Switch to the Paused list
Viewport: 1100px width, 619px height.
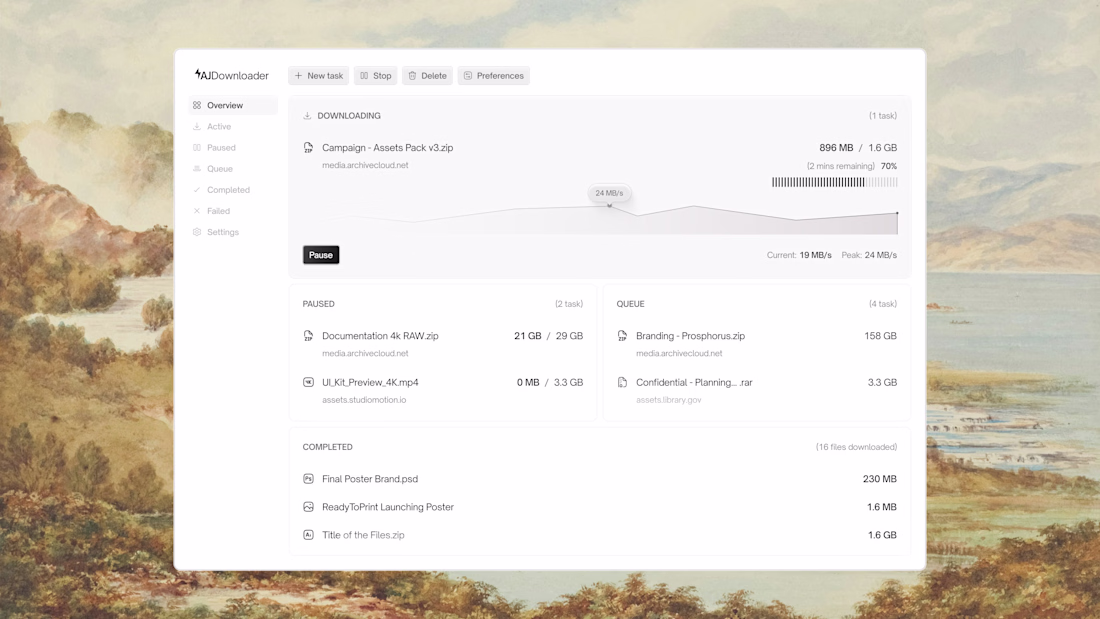[x=233, y=147]
